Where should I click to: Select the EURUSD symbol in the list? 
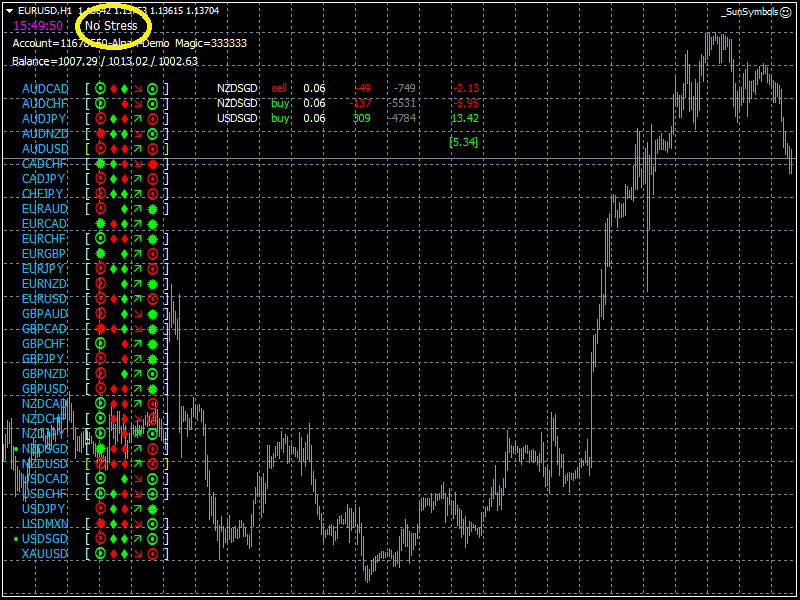[x=45, y=298]
